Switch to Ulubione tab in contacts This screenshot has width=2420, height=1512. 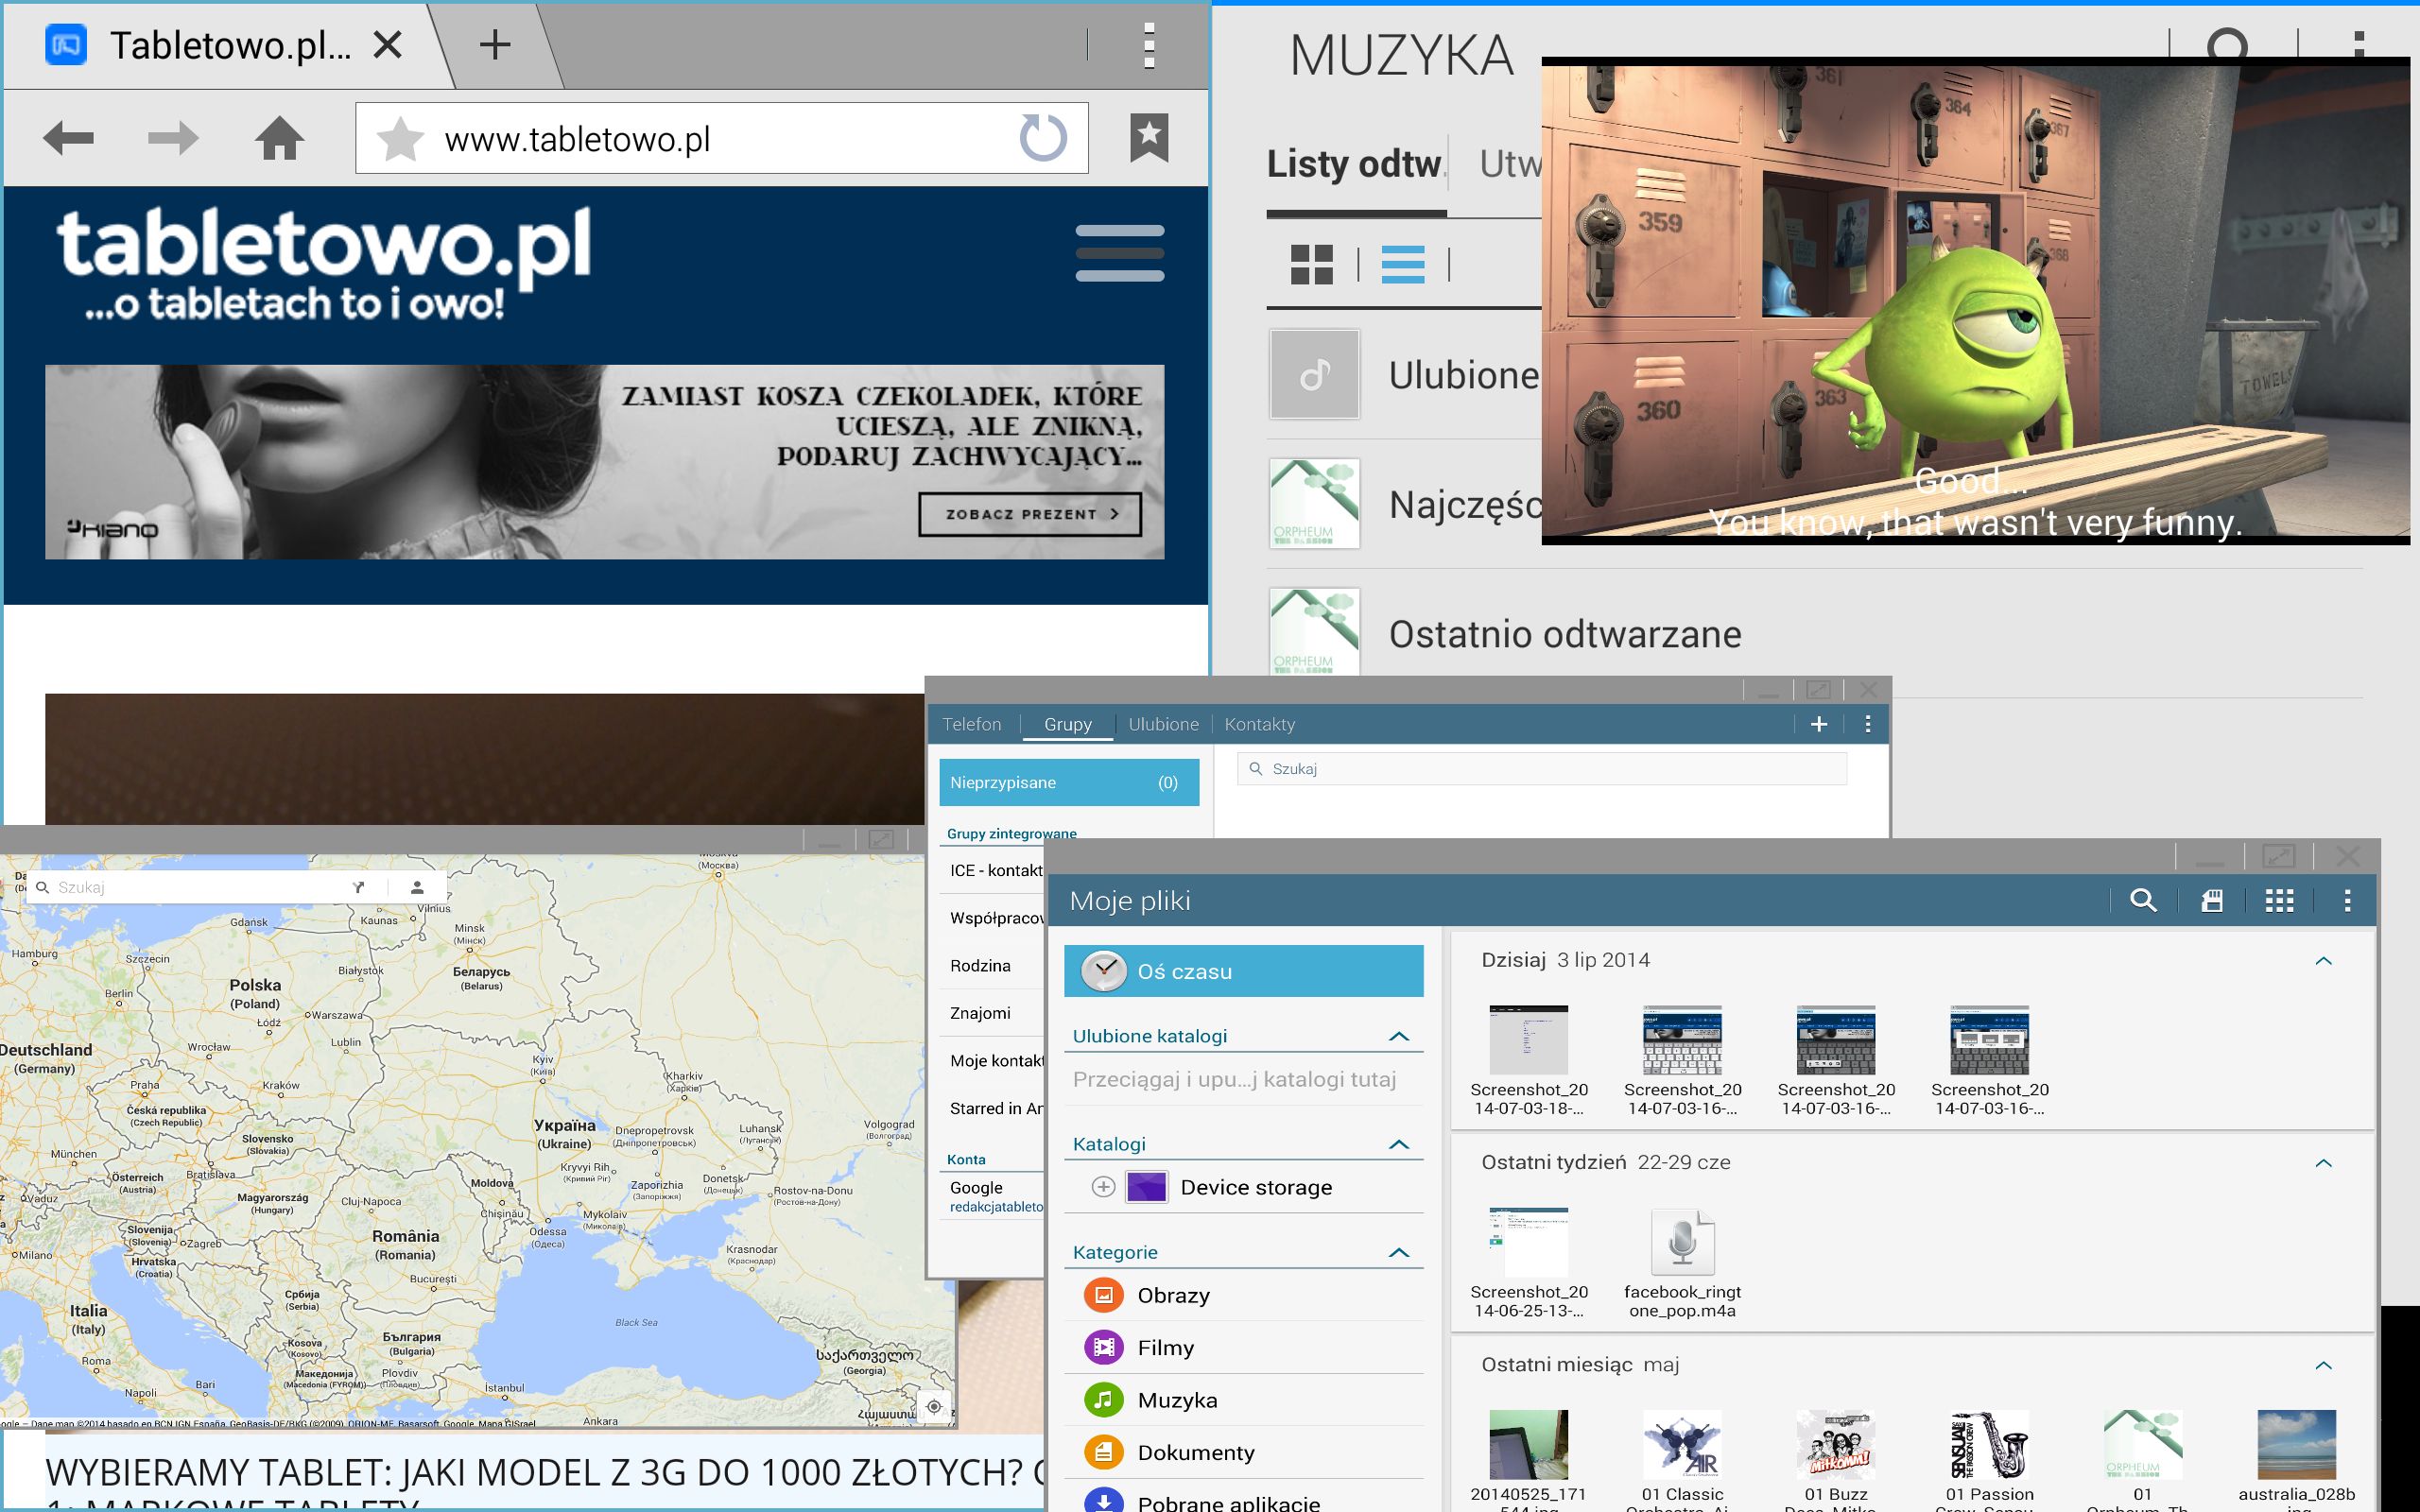tap(1163, 724)
